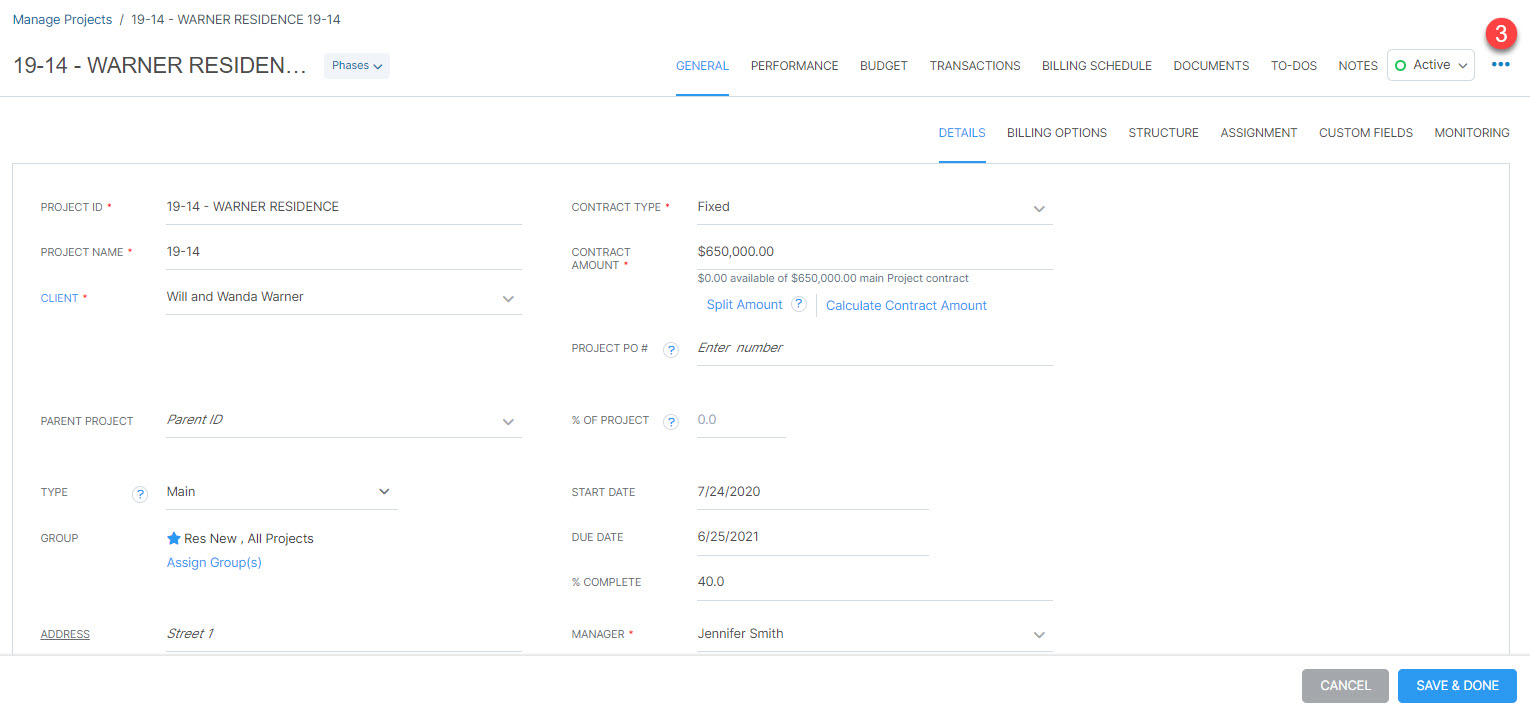Viewport: 1530px width, 706px height.
Task: Open the BILLING OPTIONS sub-tab
Action: [1056, 132]
